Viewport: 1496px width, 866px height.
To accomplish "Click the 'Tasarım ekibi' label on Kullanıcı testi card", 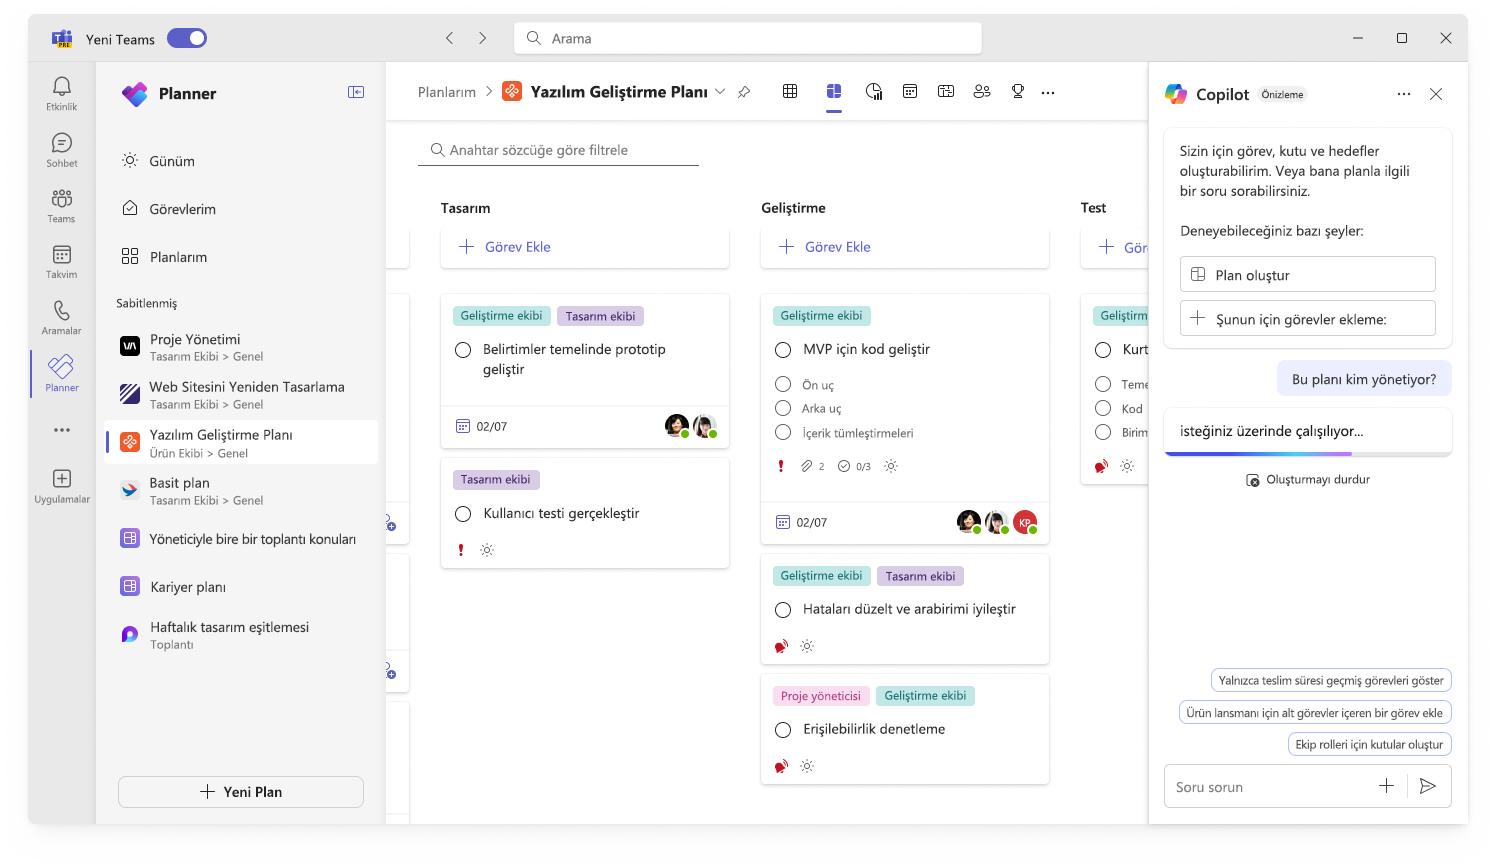I will (496, 480).
